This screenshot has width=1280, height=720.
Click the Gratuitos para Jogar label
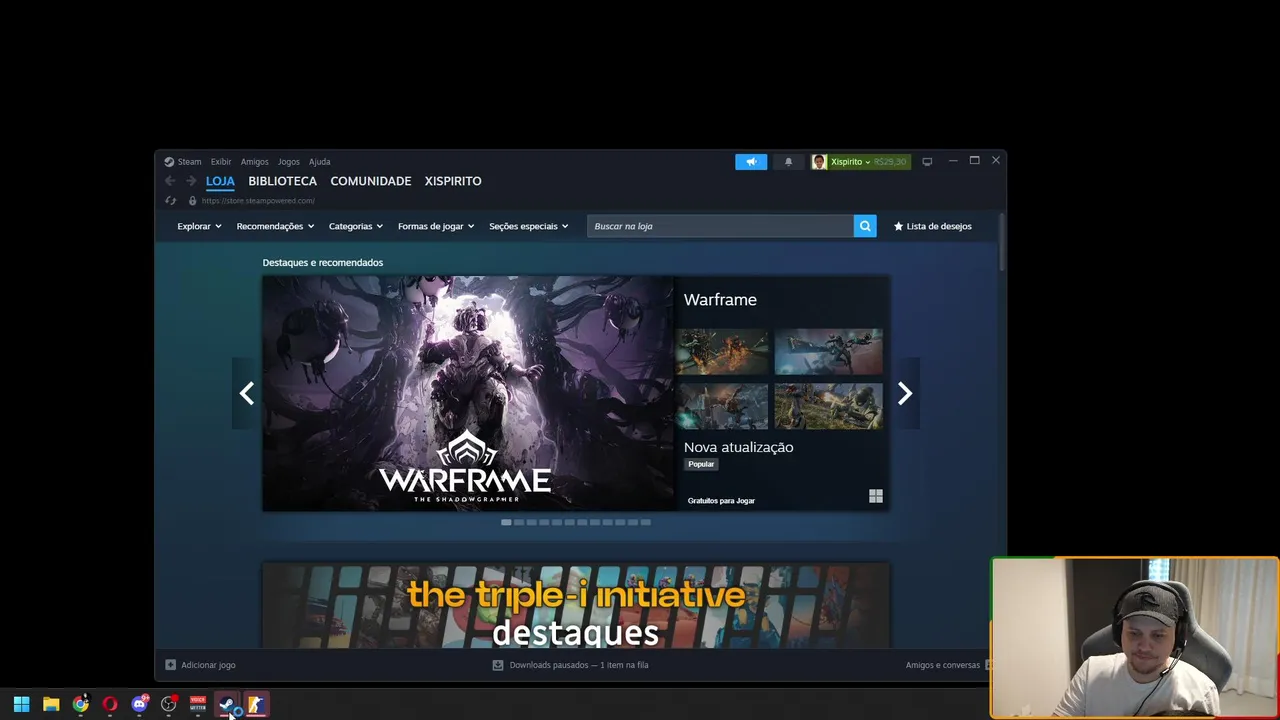tap(721, 501)
